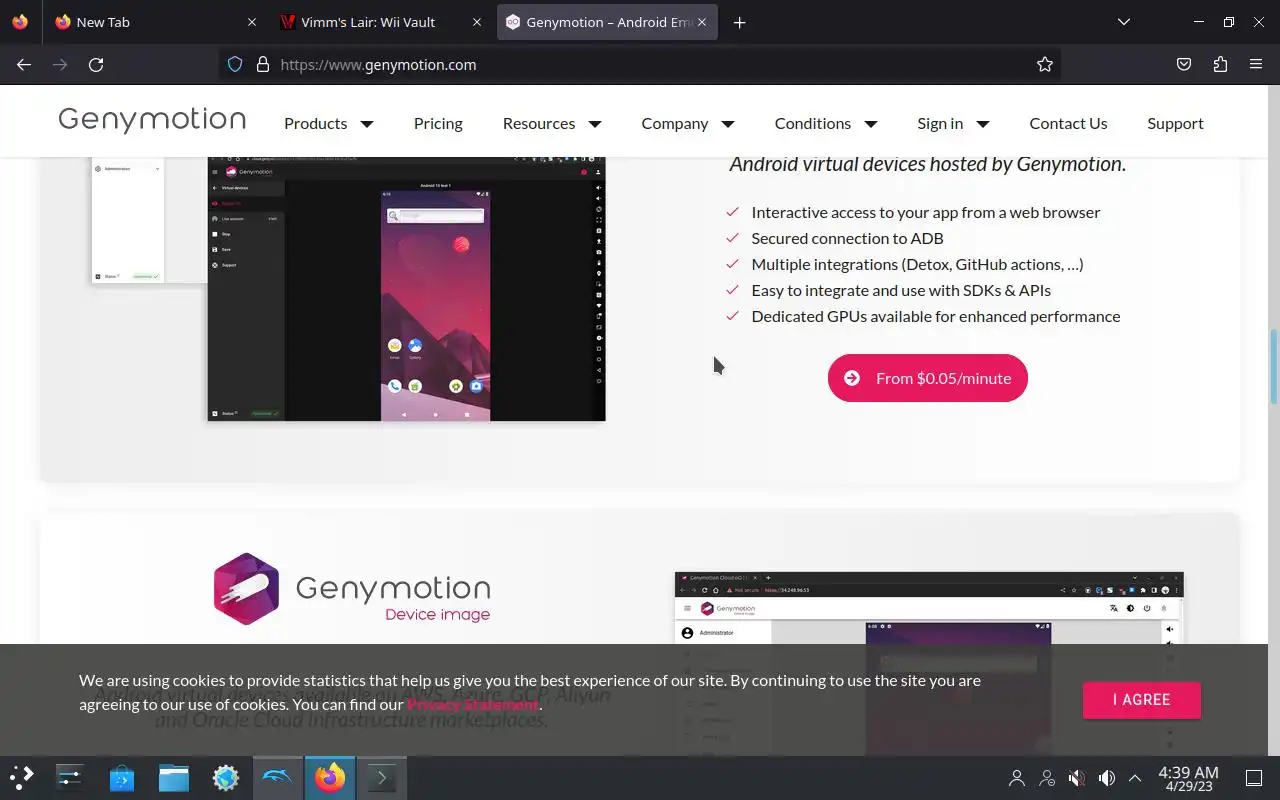Expand the Company menu
The image size is (1280, 800).
687,123
